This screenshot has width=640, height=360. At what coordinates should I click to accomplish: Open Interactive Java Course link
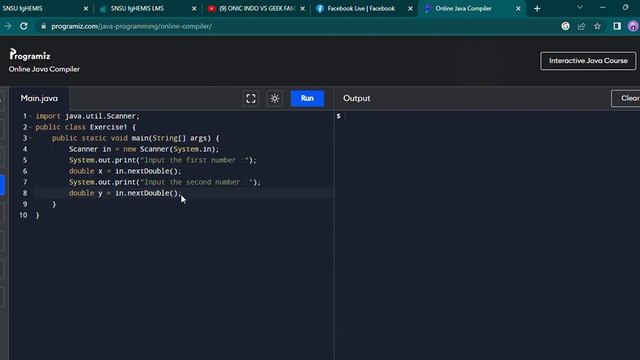[588, 61]
